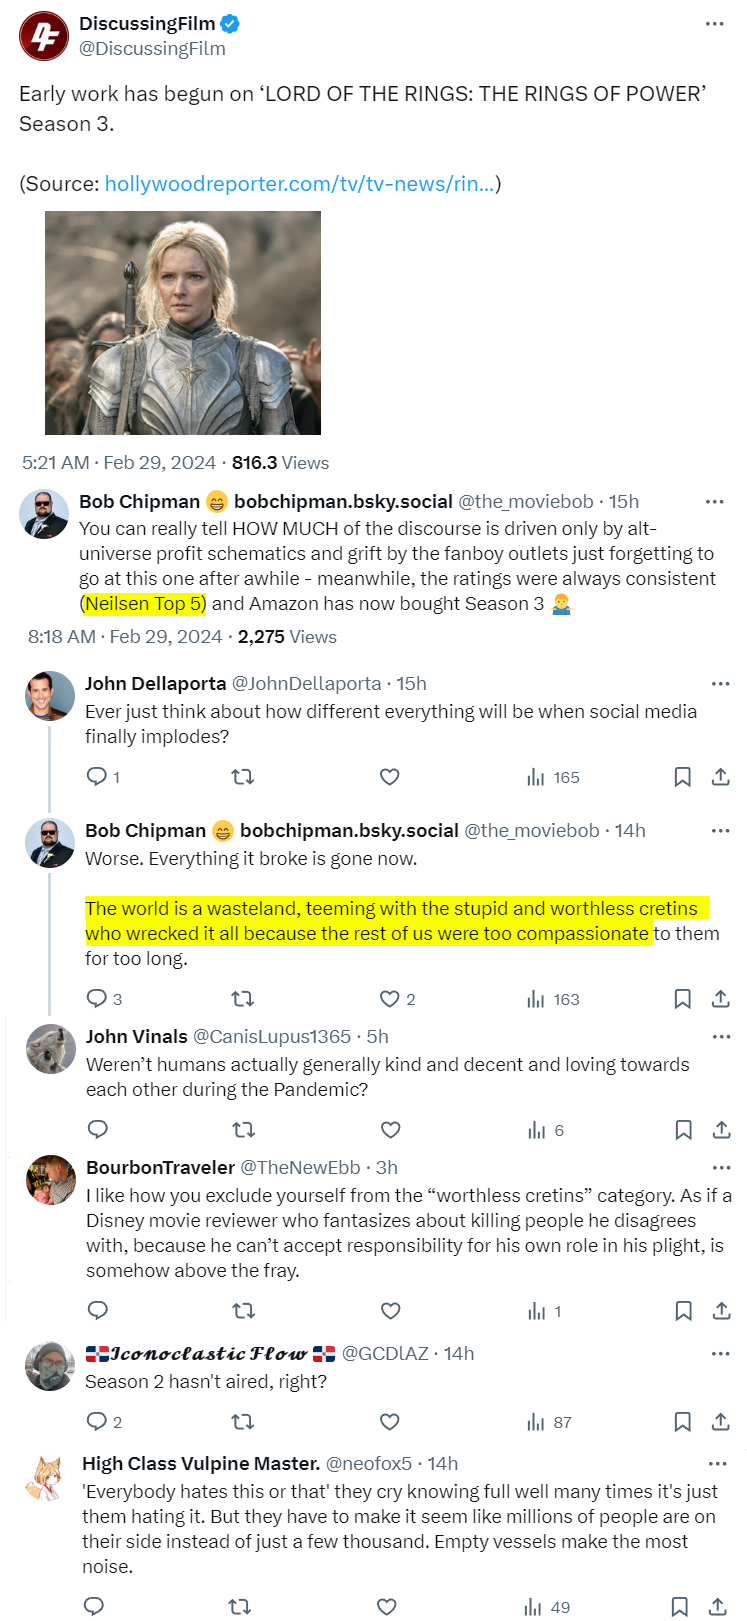Like Iconoclastic Flow's tweet
Screen dimensions: 747x1621
click(390, 1422)
